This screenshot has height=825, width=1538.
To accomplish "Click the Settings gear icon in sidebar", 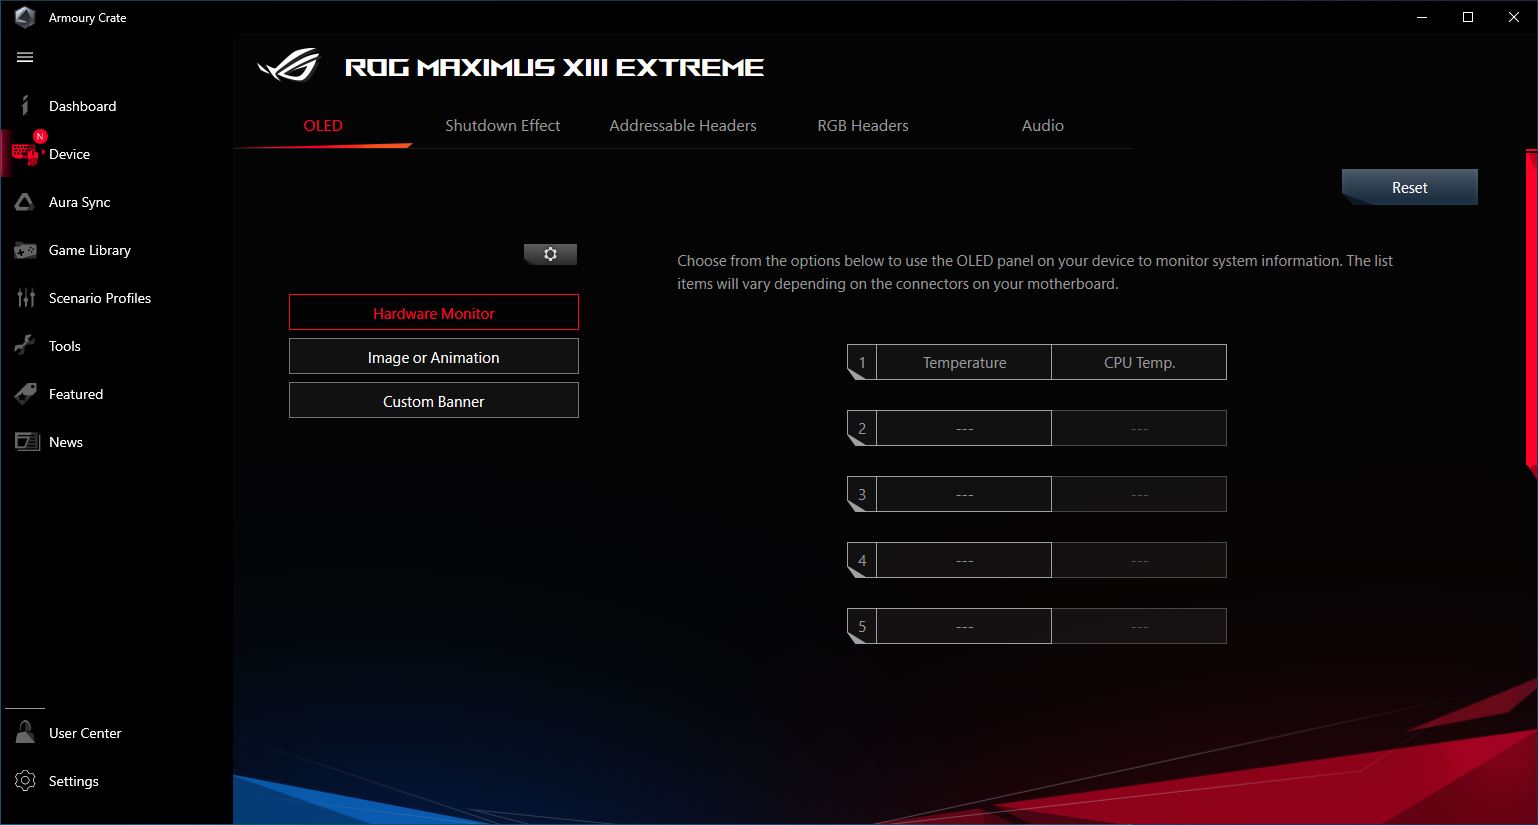I will (25, 781).
